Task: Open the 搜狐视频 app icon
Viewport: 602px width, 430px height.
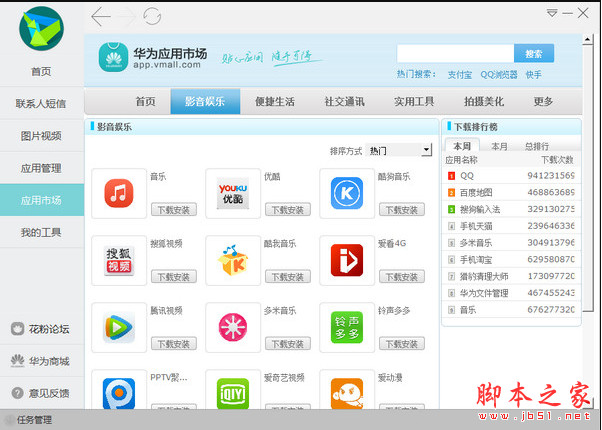Action: tap(119, 260)
